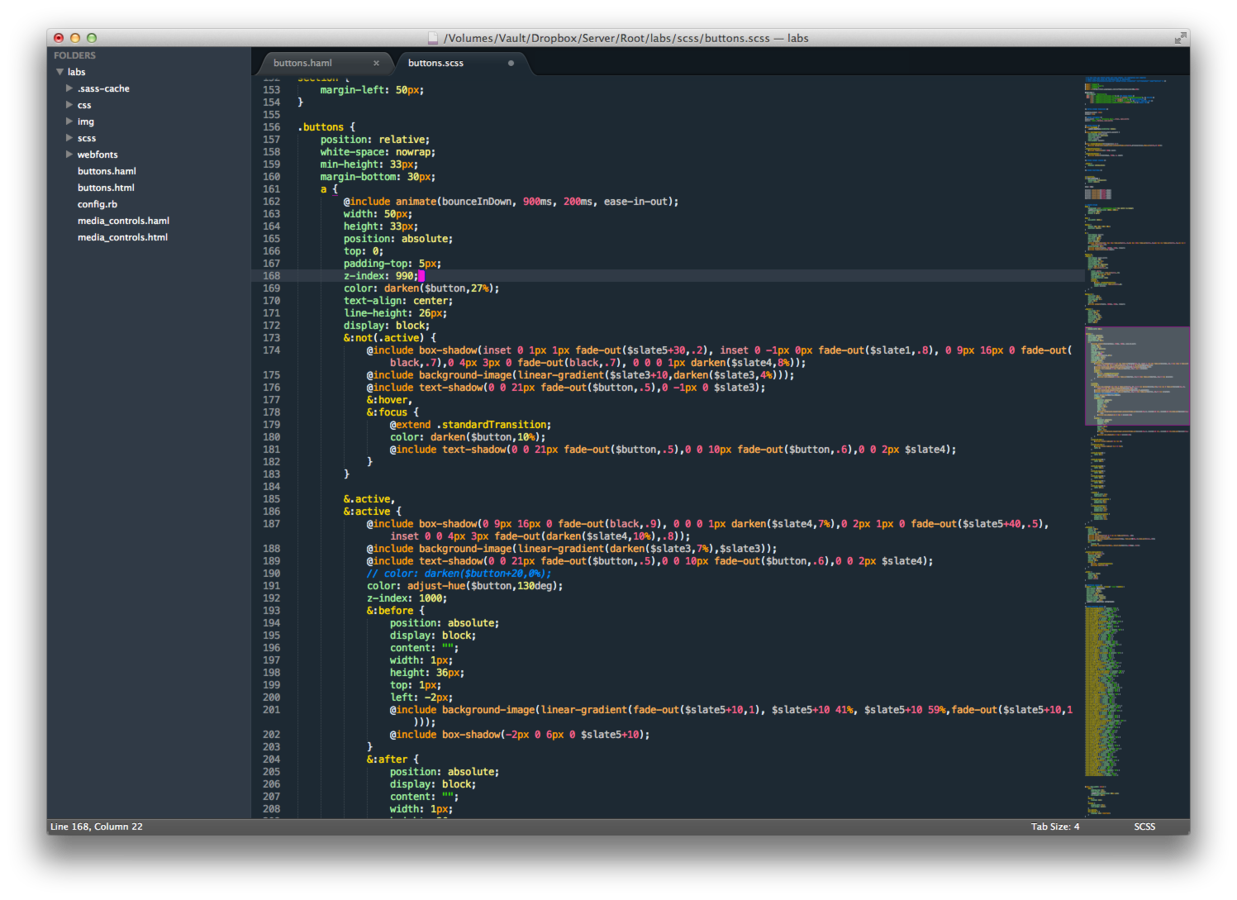This screenshot has width=1237, height=900.
Task: Click the '&:after {' line
Action: pos(392,760)
